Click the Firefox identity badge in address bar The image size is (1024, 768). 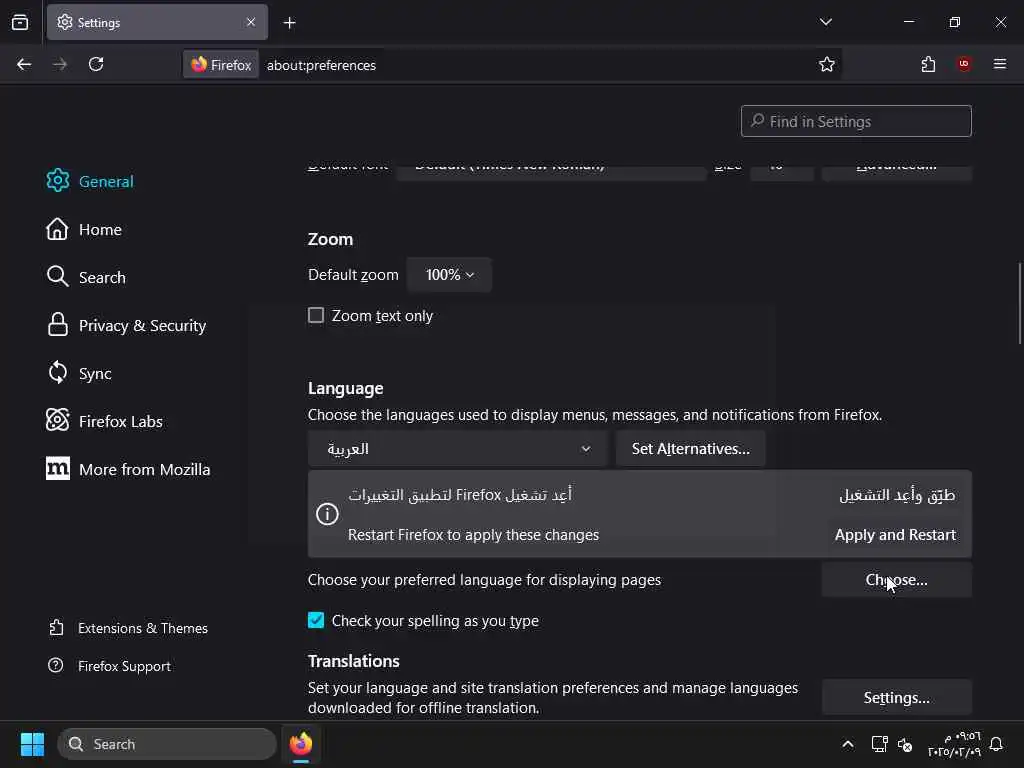coord(221,65)
